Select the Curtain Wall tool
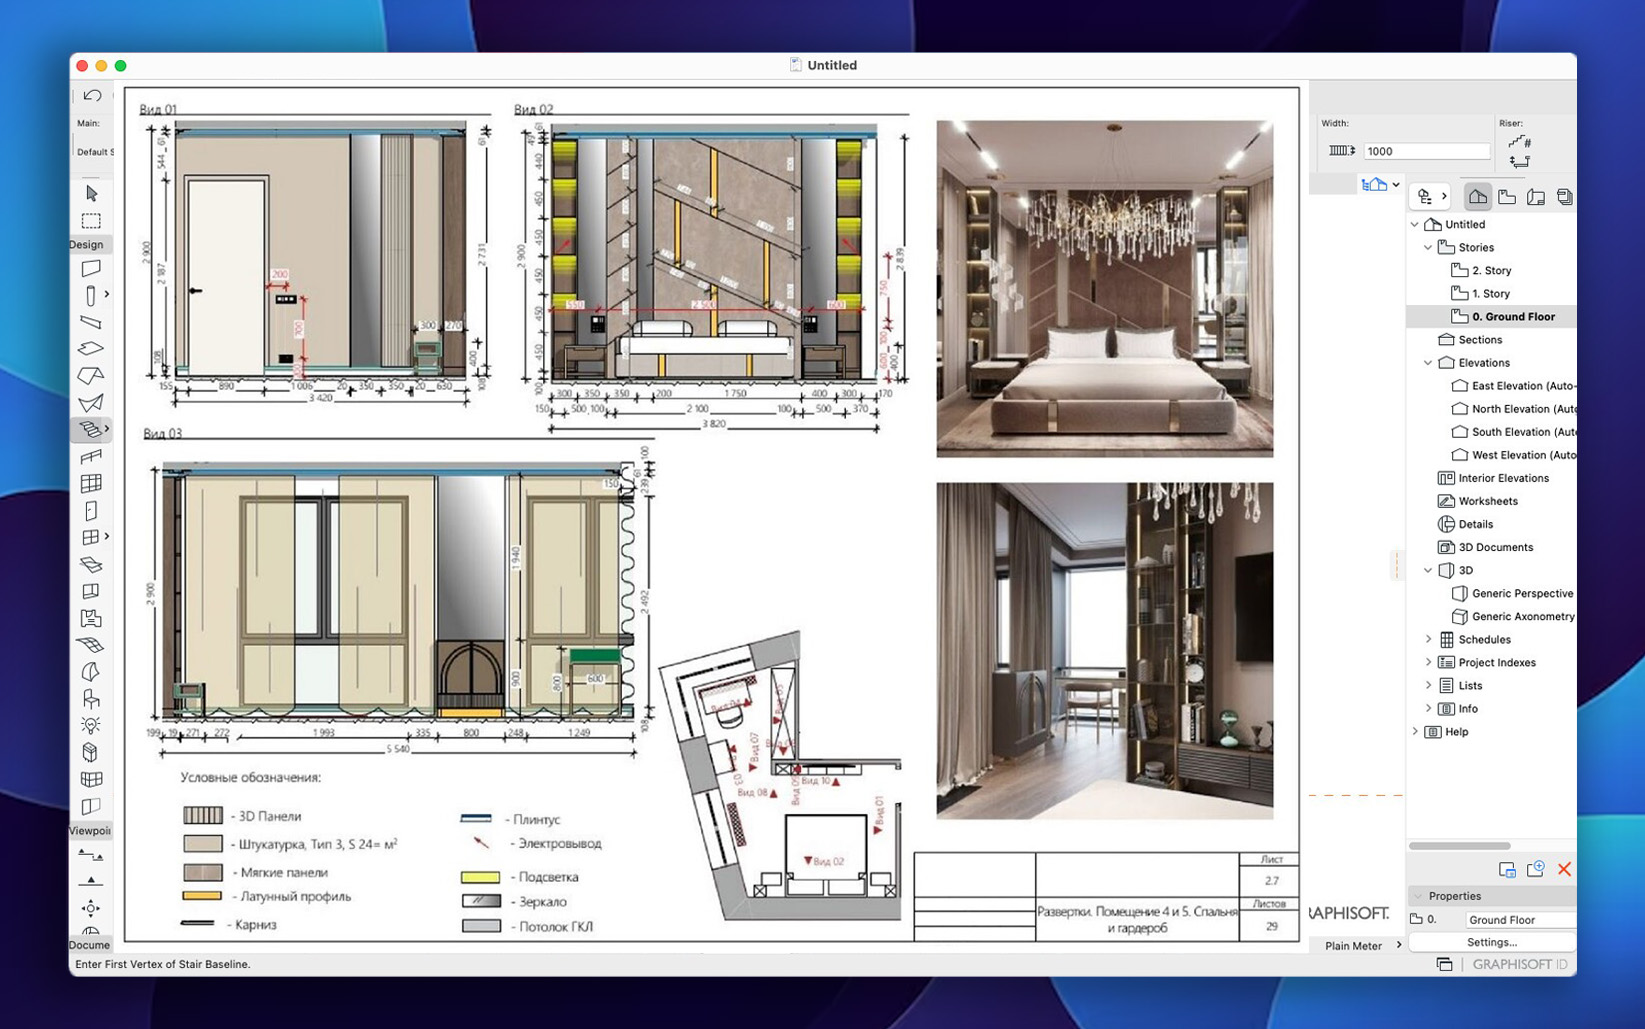 [x=91, y=483]
